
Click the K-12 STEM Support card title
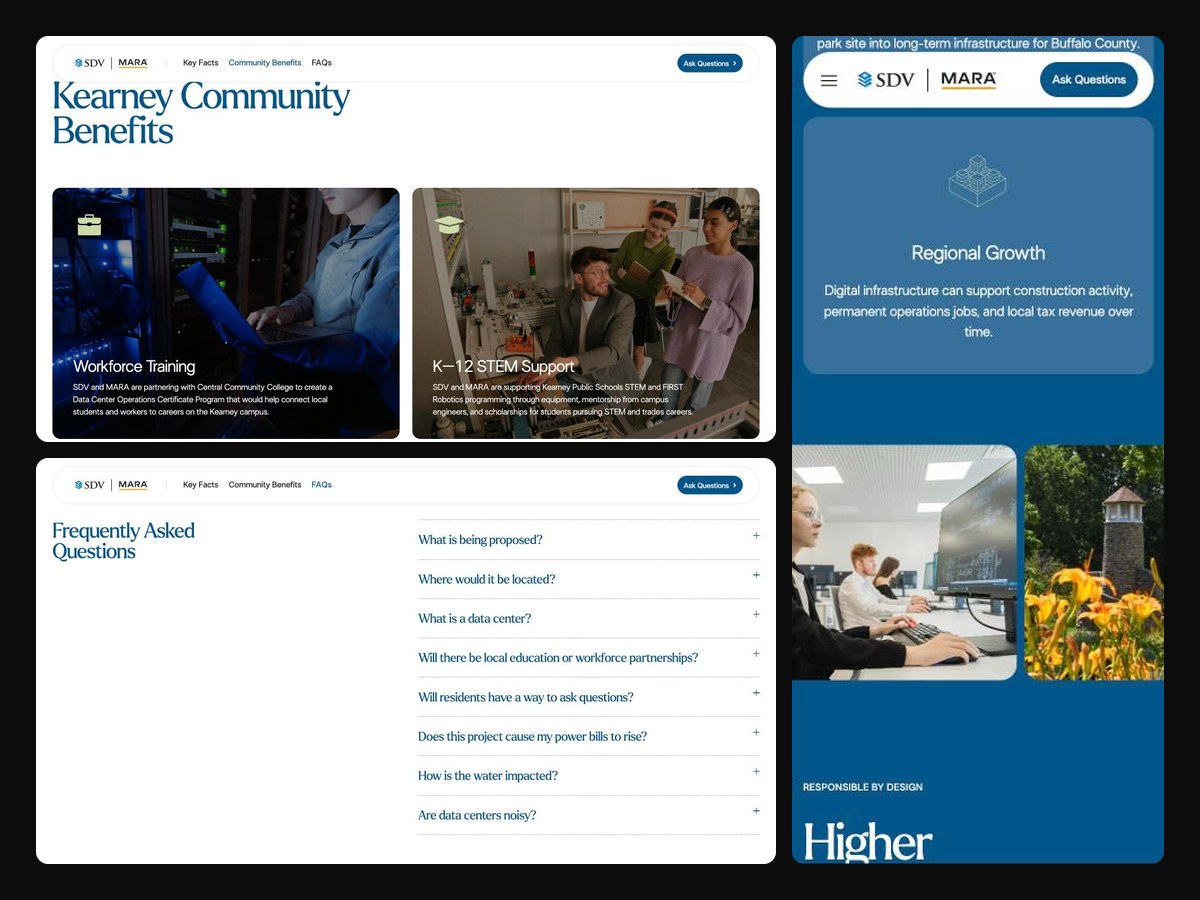pos(503,367)
